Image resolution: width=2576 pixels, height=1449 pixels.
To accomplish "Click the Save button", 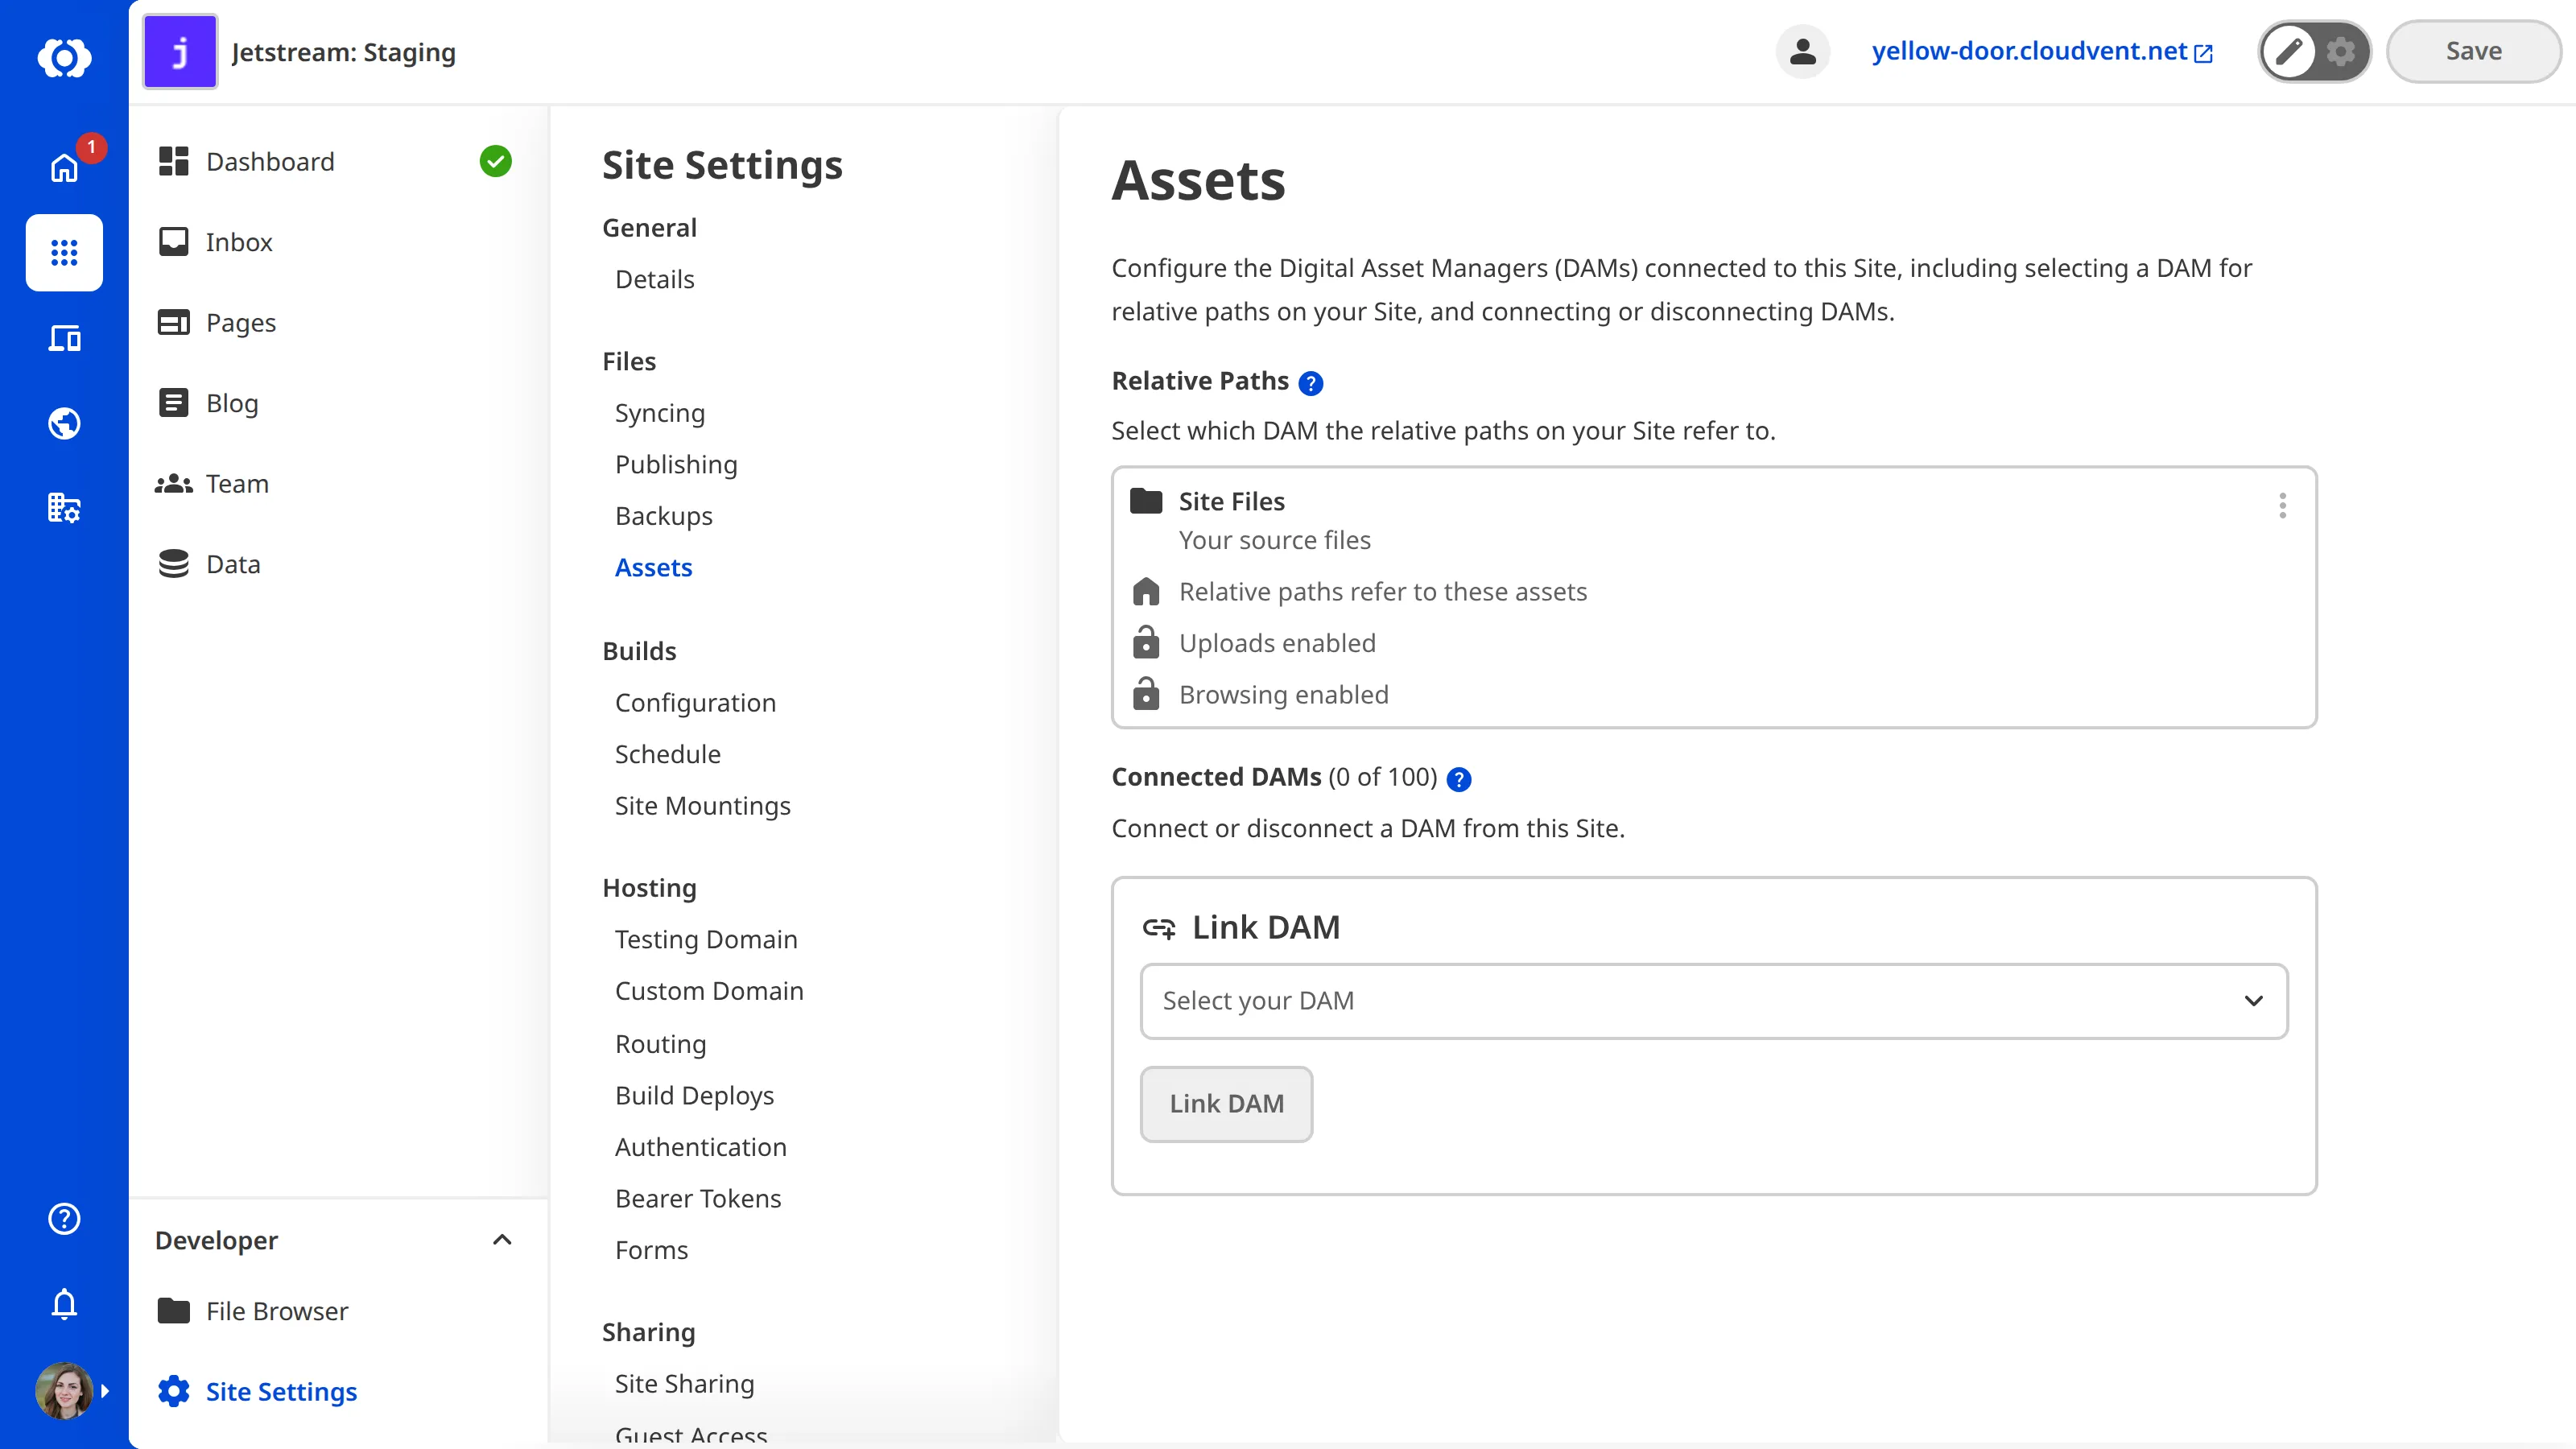I will 2473,51.
